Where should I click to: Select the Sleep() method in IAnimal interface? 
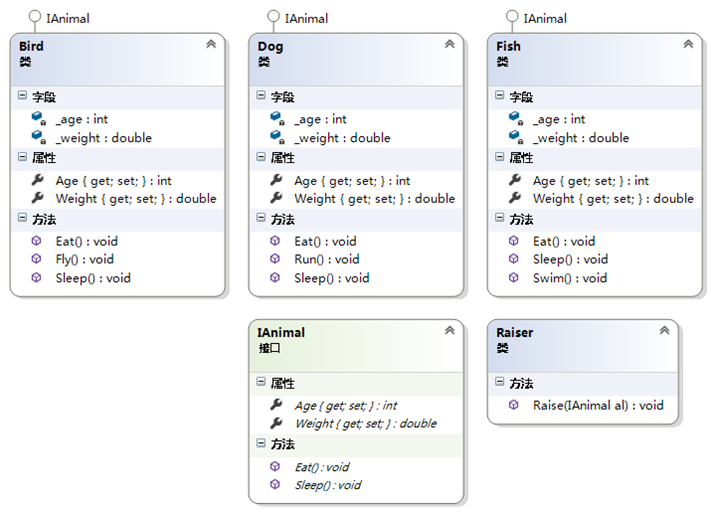click(x=328, y=485)
